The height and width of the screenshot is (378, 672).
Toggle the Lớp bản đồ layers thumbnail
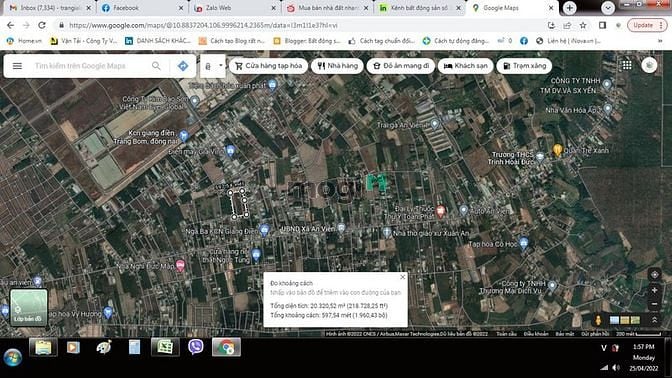(28, 308)
